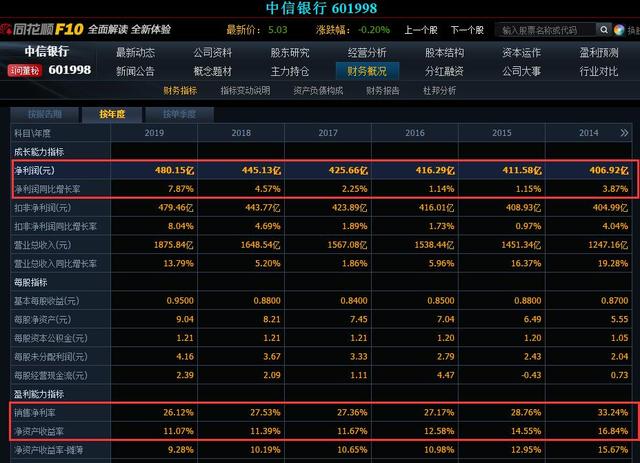Click the 净利润同比增长率 row label

(x=47, y=189)
